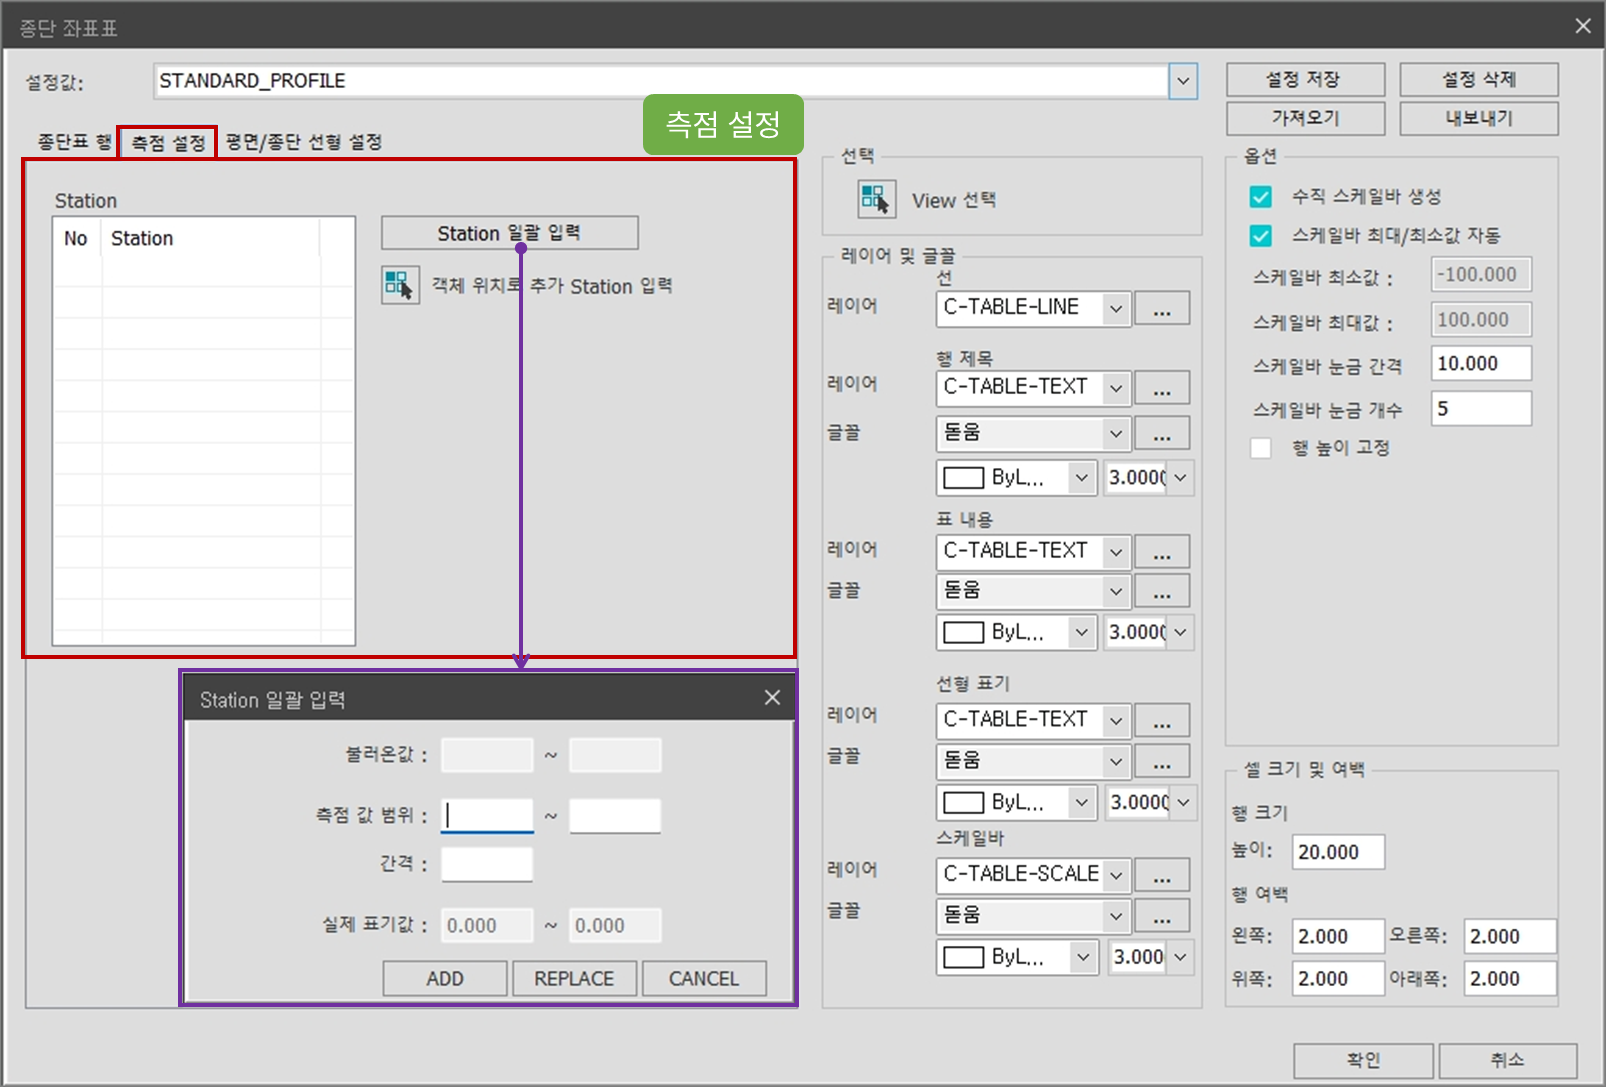
Task: Switch to the 평면/종단 선형 설정 tab
Action: click(304, 142)
